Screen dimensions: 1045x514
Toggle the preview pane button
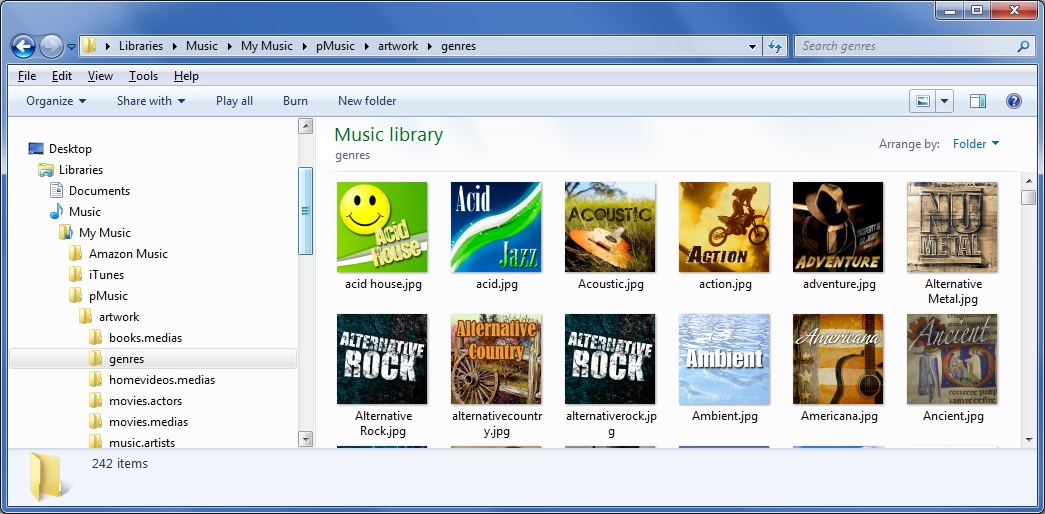(x=978, y=101)
